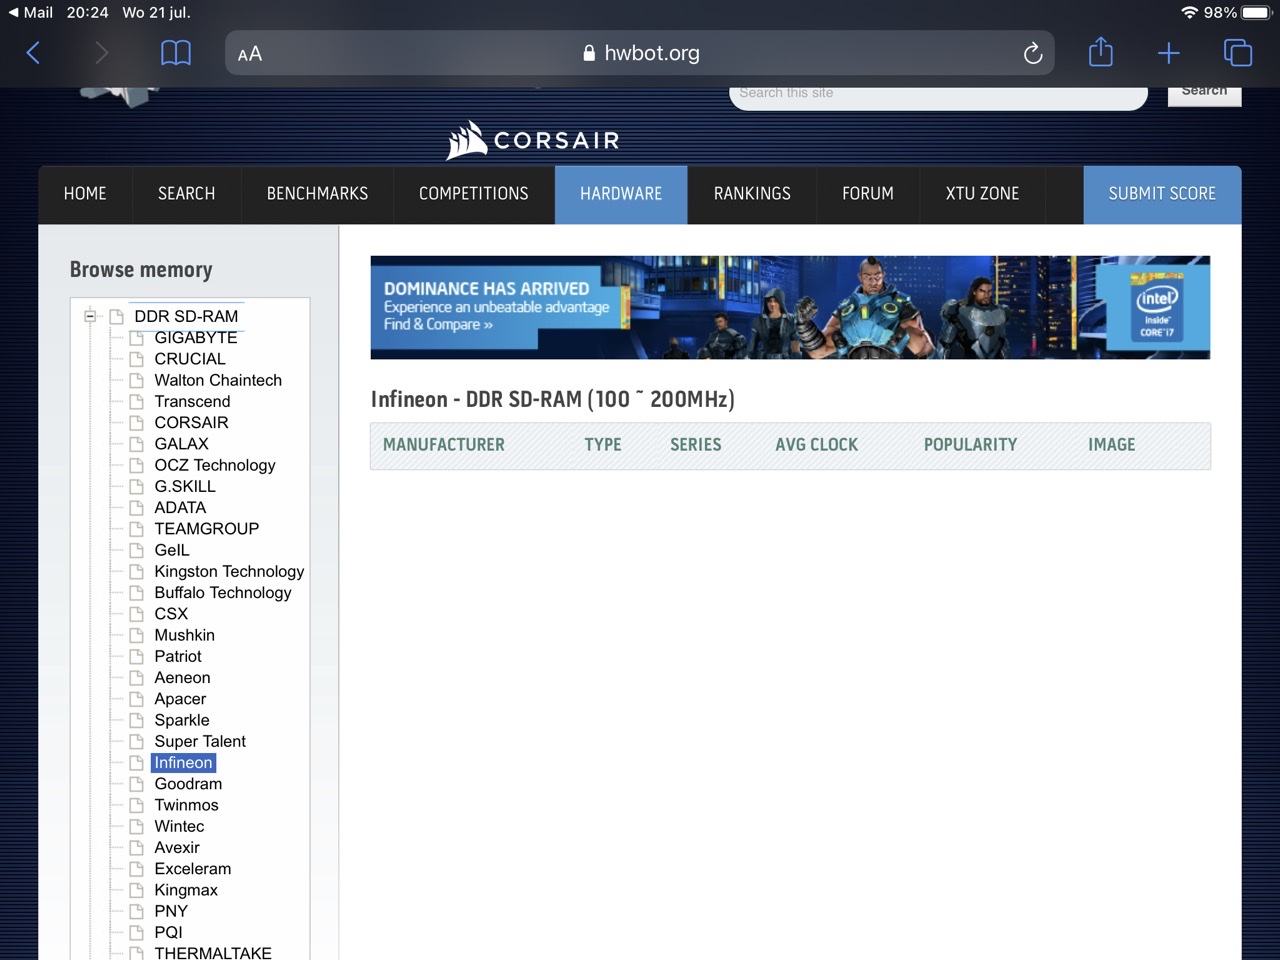Sort by MANUFACTURER column
This screenshot has height=960, width=1280.
tap(444, 445)
